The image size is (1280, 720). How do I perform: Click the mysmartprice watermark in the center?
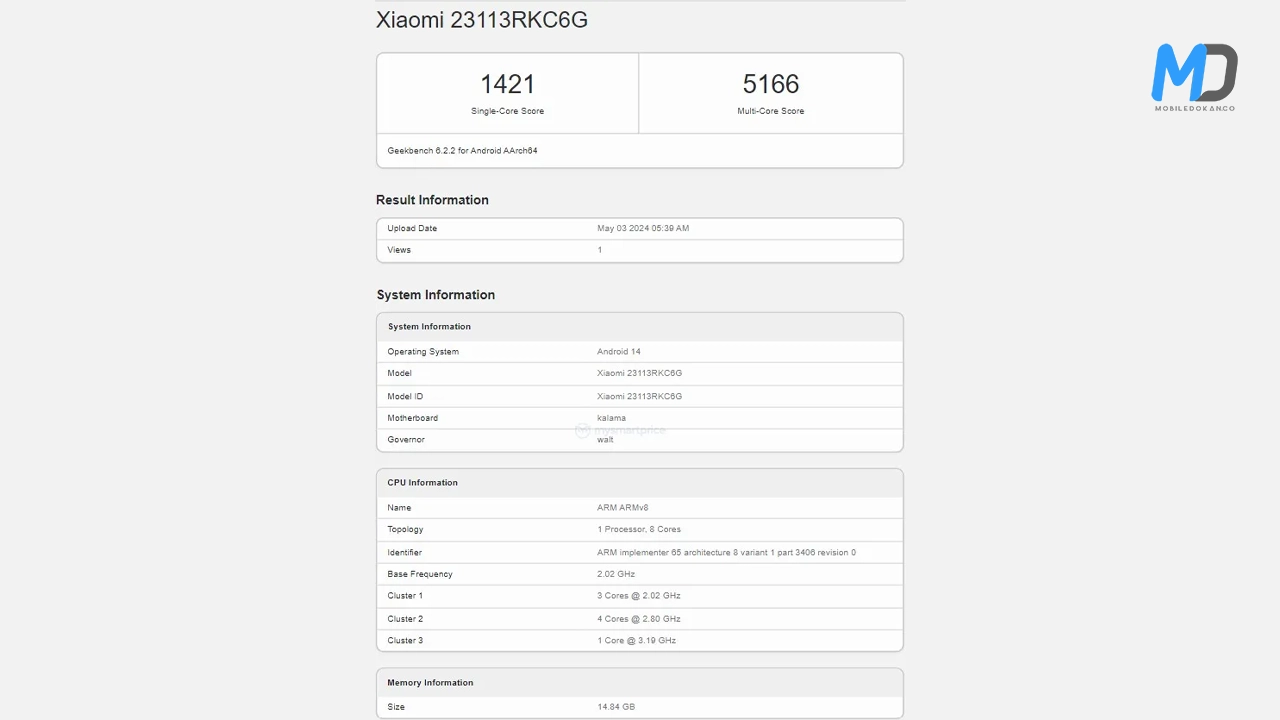point(620,430)
